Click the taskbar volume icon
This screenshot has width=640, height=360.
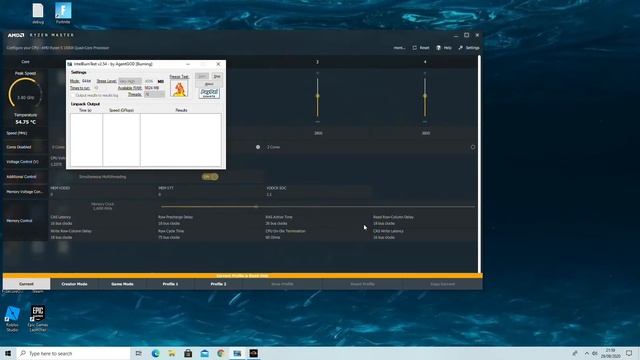[x=595, y=353]
